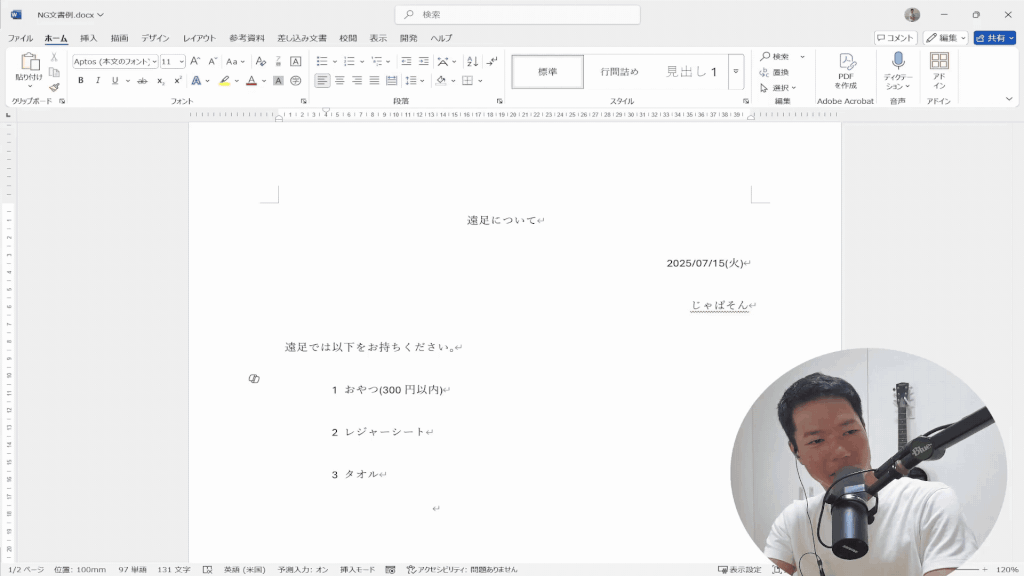1024x576 pixels.
Task: Apply yellow text highlight color
Action: (225, 81)
